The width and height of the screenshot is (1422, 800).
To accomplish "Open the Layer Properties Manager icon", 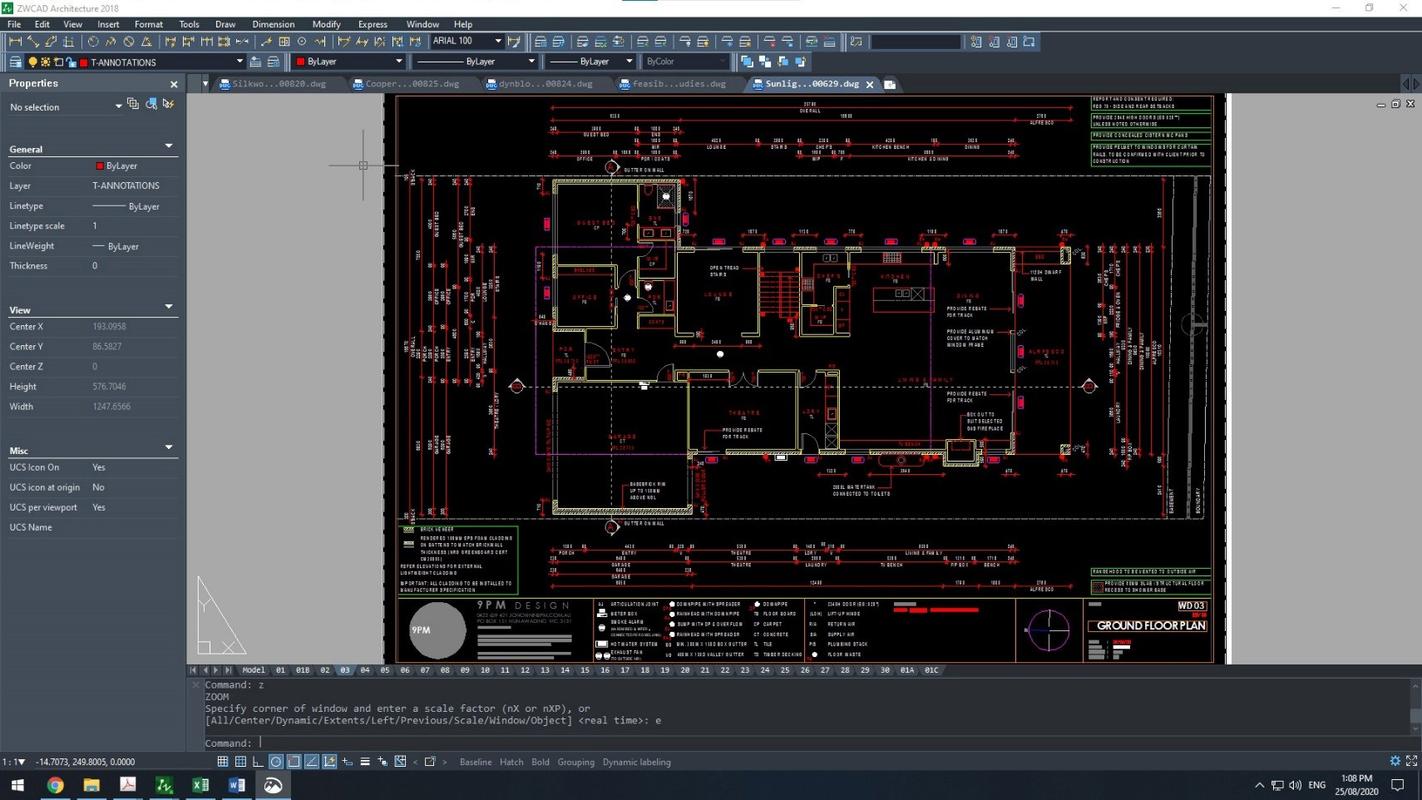I will [x=16, y=62].
